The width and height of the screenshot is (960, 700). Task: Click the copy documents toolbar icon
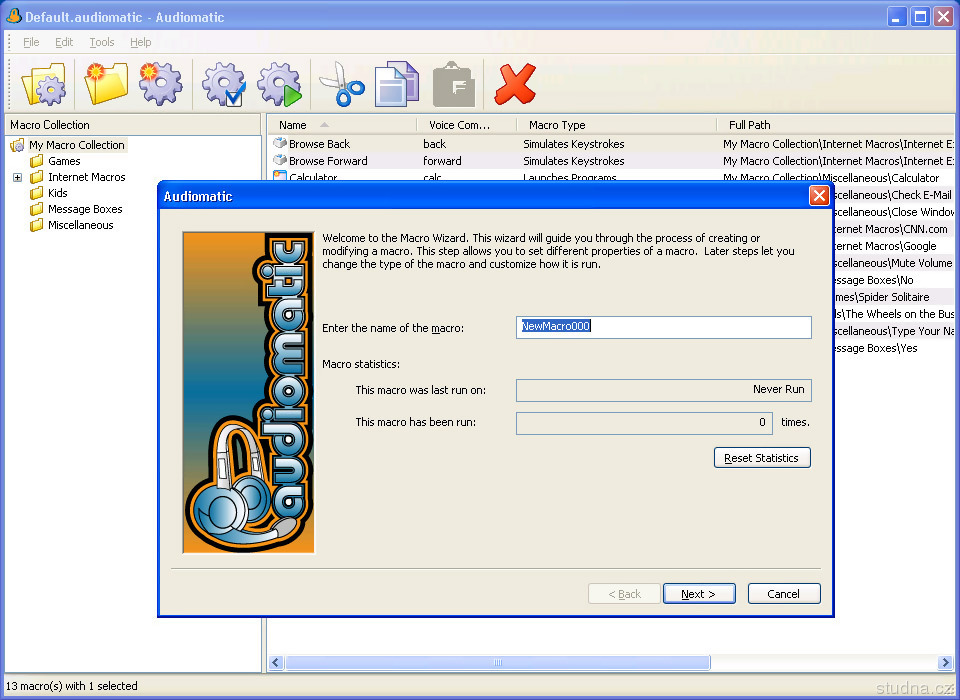397,84
